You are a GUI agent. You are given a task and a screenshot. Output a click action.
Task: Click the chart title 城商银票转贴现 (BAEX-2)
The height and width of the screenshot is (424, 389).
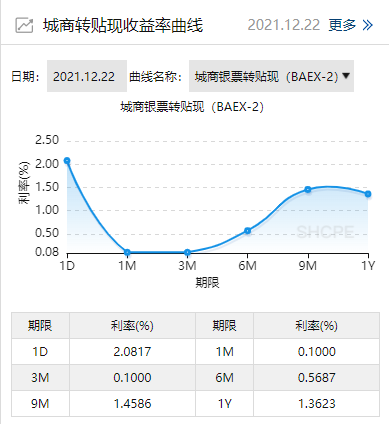pyautogui.click(x=192, y=107)
